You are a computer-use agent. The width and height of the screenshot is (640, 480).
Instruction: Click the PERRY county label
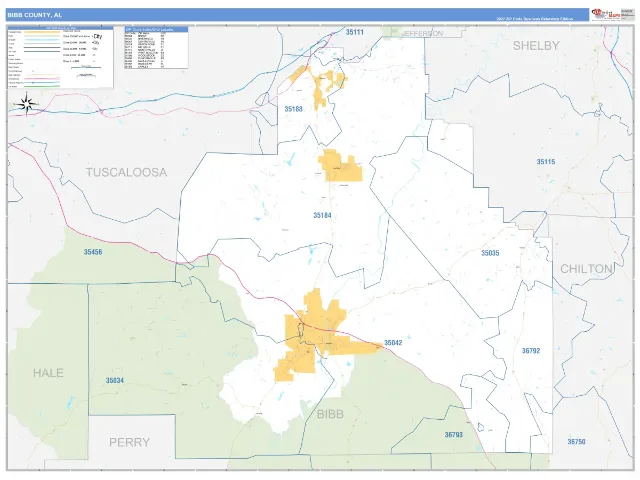tap(129, 442)
